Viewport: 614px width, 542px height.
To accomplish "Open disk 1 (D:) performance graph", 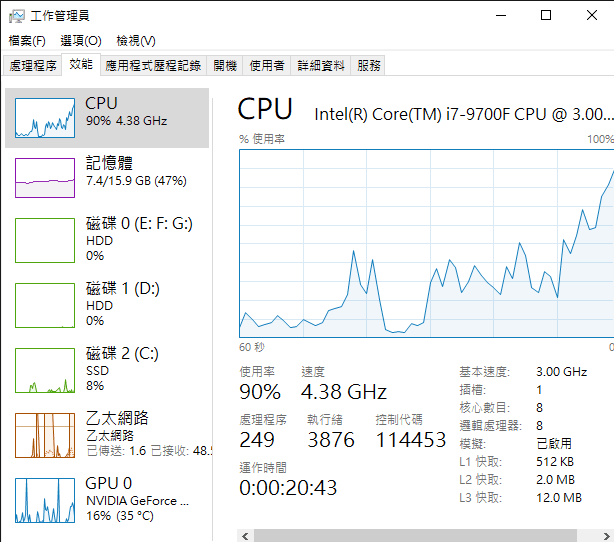I will click(x=45, y=305).
